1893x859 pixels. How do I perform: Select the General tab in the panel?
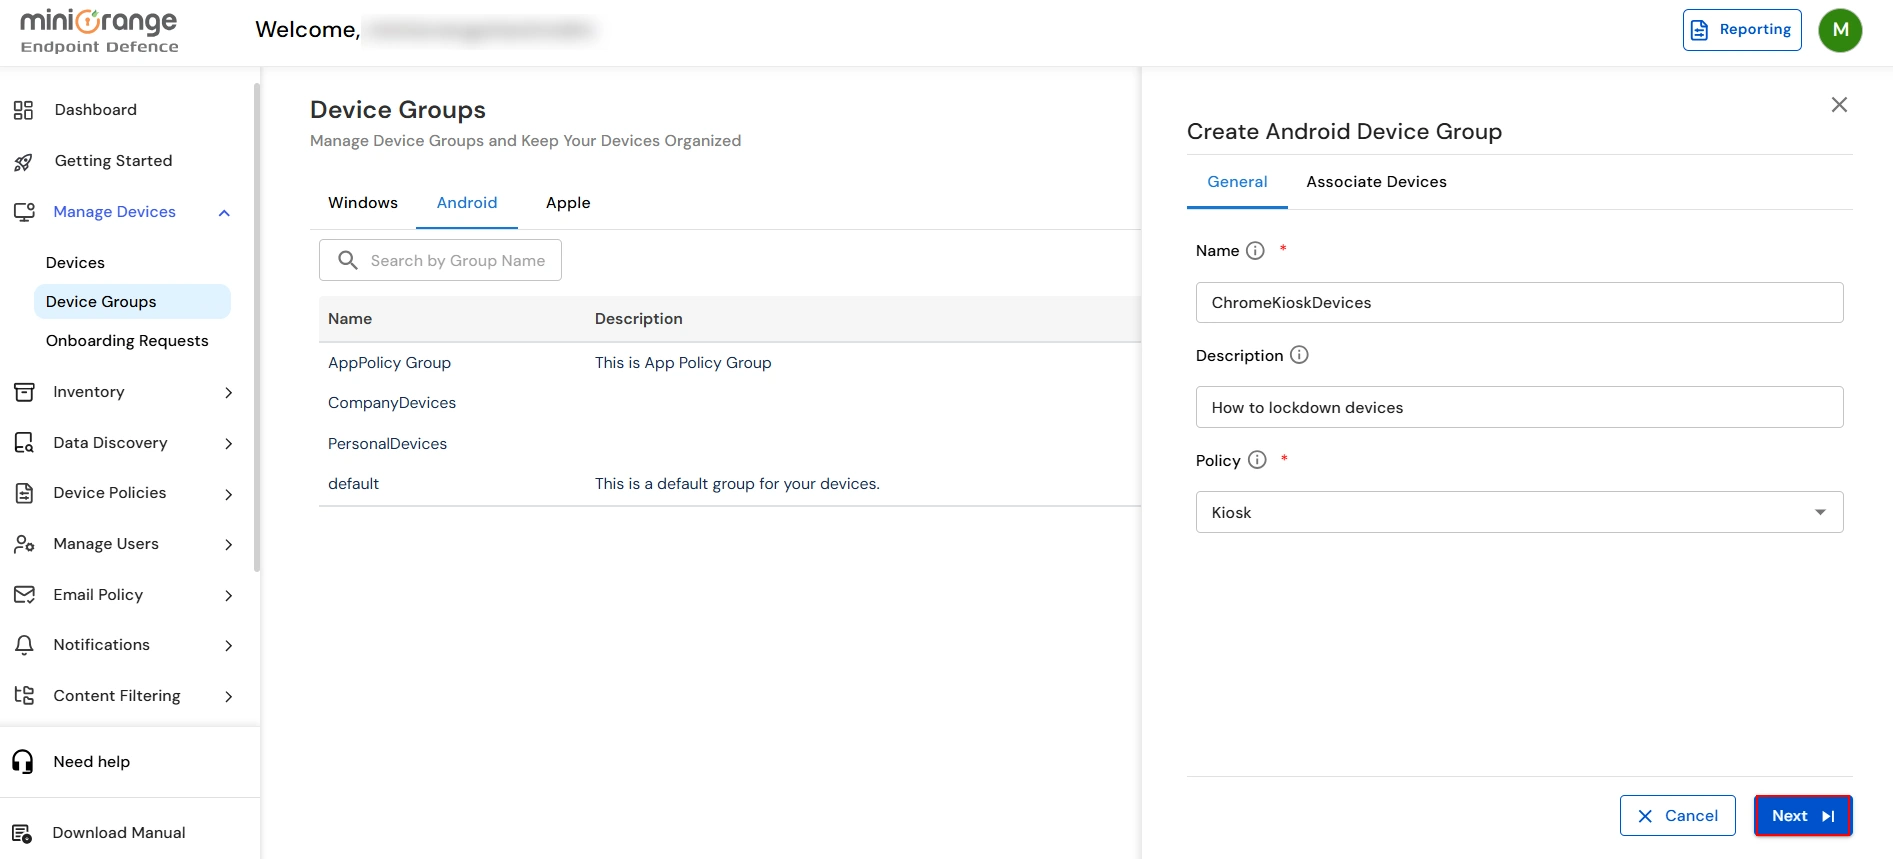1237,182
